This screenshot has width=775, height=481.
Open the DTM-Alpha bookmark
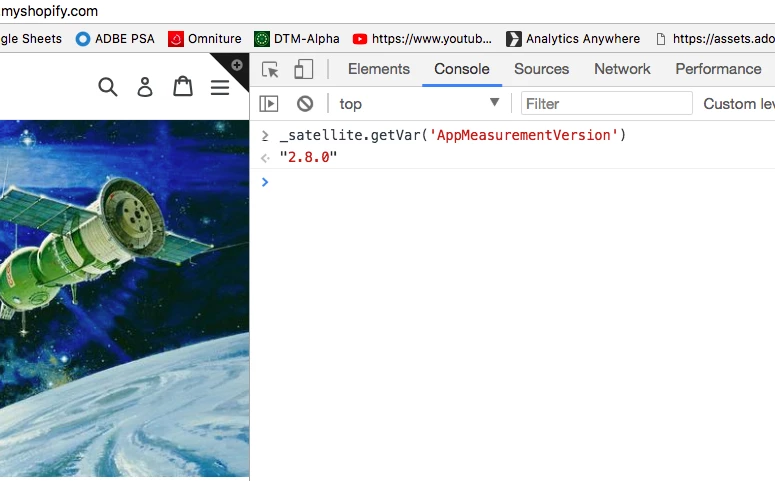coord(297,39)
